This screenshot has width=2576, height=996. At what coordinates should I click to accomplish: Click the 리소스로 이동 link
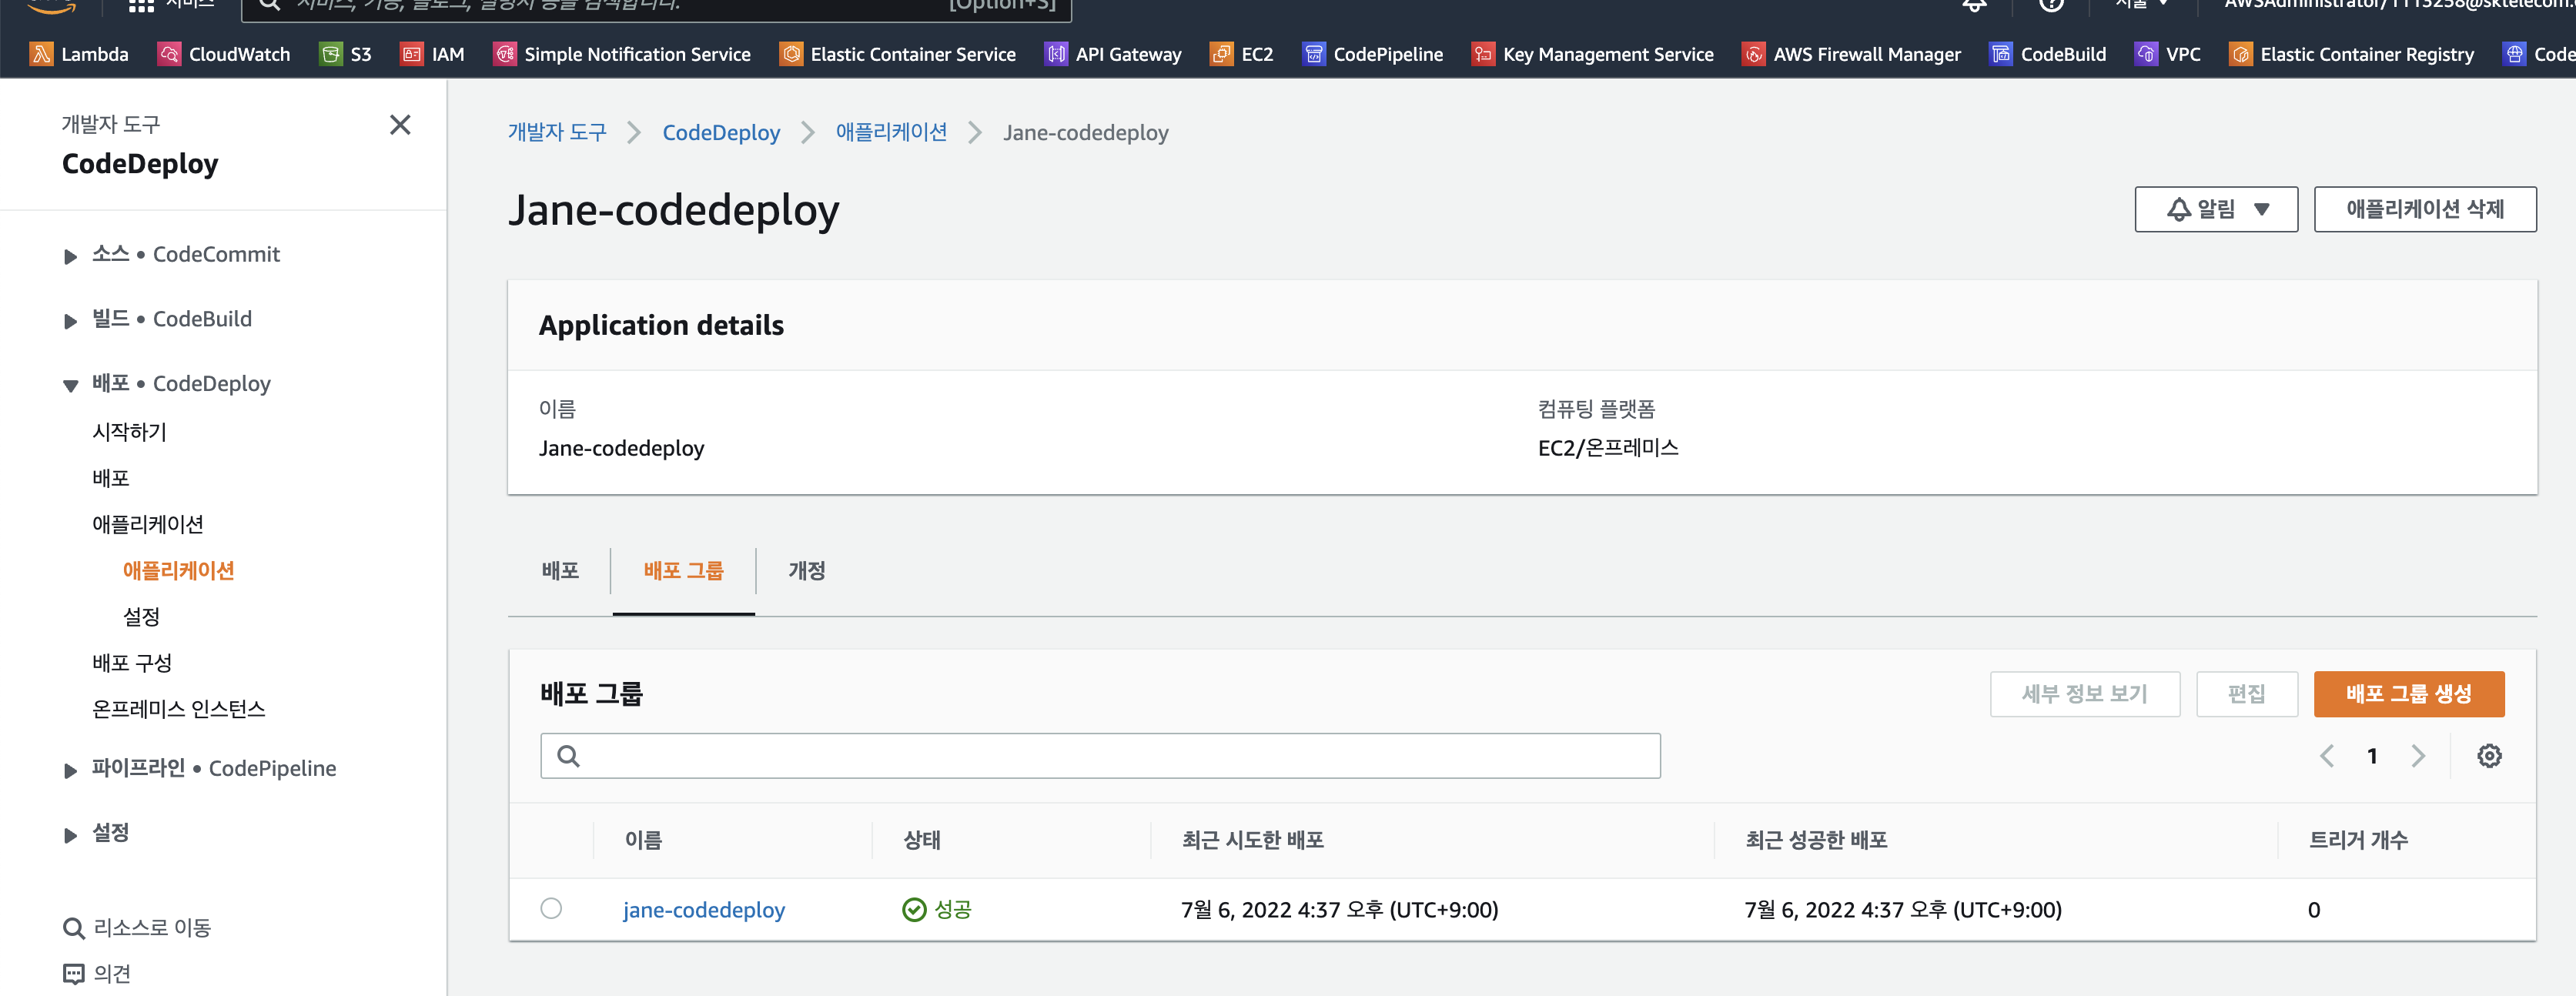point(152,928)
